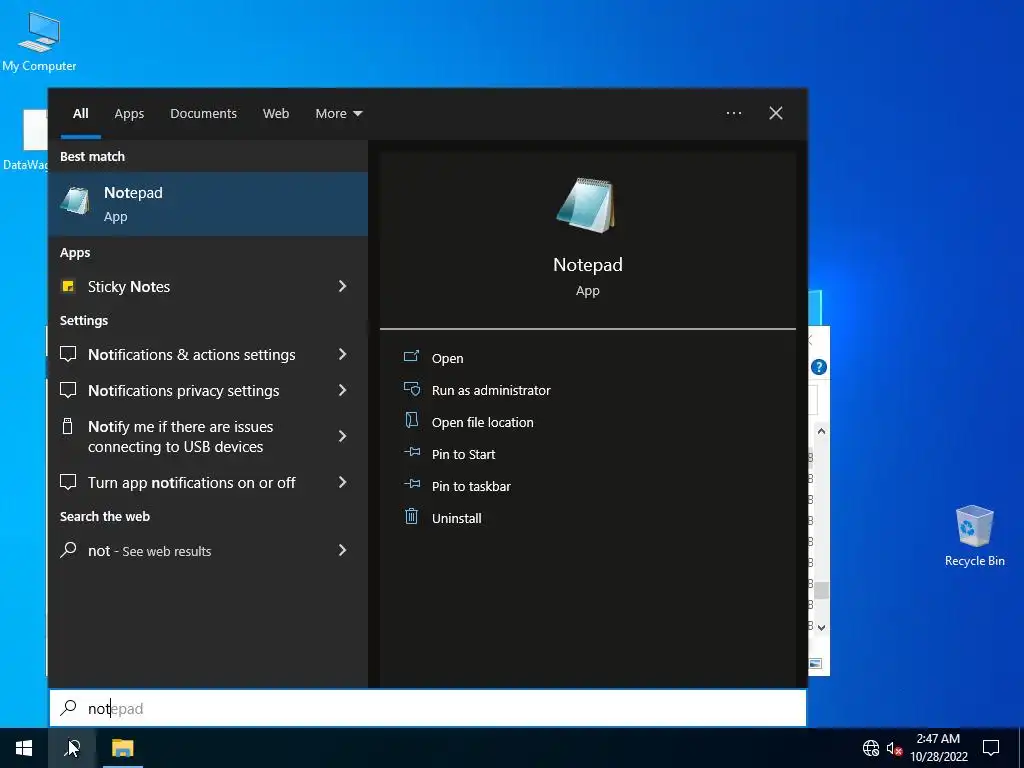The width and height of the screenshot is (1024, 768).
Task: Click the taskbar Search icon
Action: click(72, 748)
